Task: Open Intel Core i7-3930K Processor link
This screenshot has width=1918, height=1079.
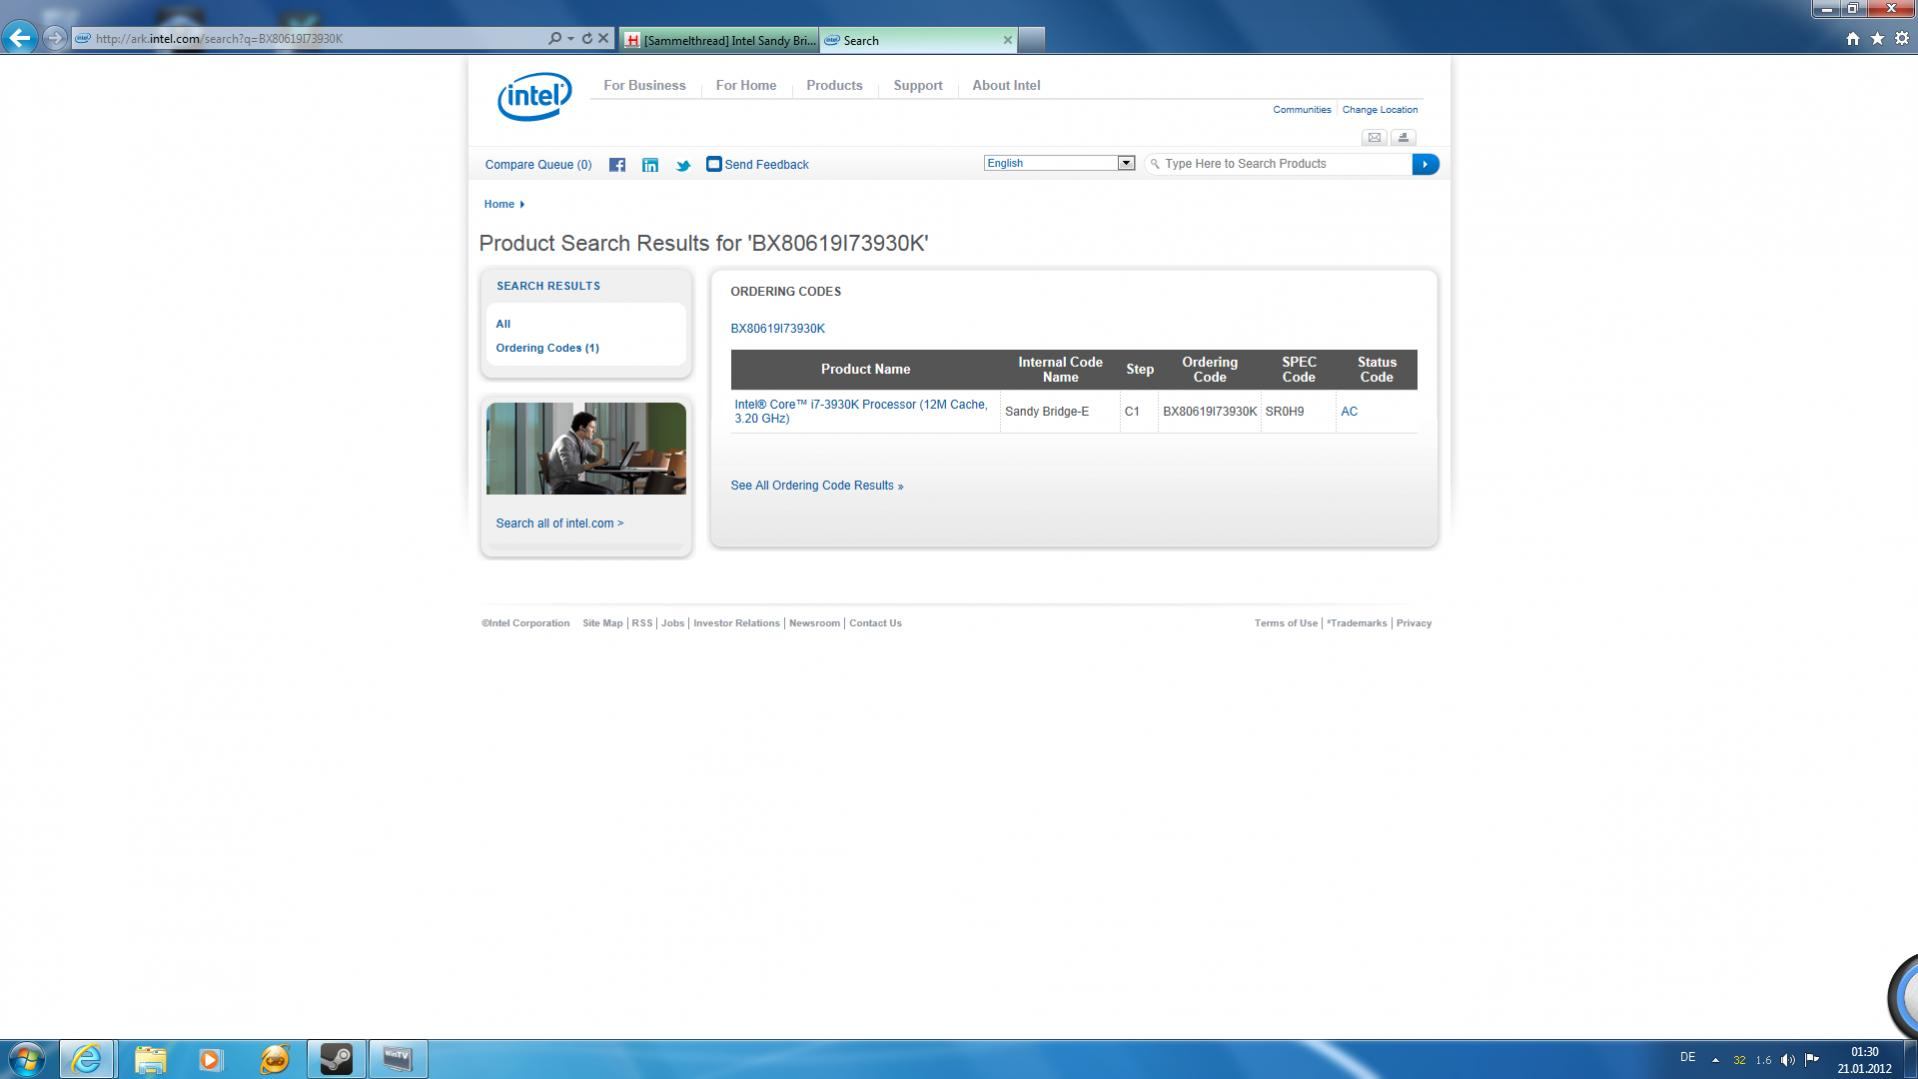Action: pos(860,411)
